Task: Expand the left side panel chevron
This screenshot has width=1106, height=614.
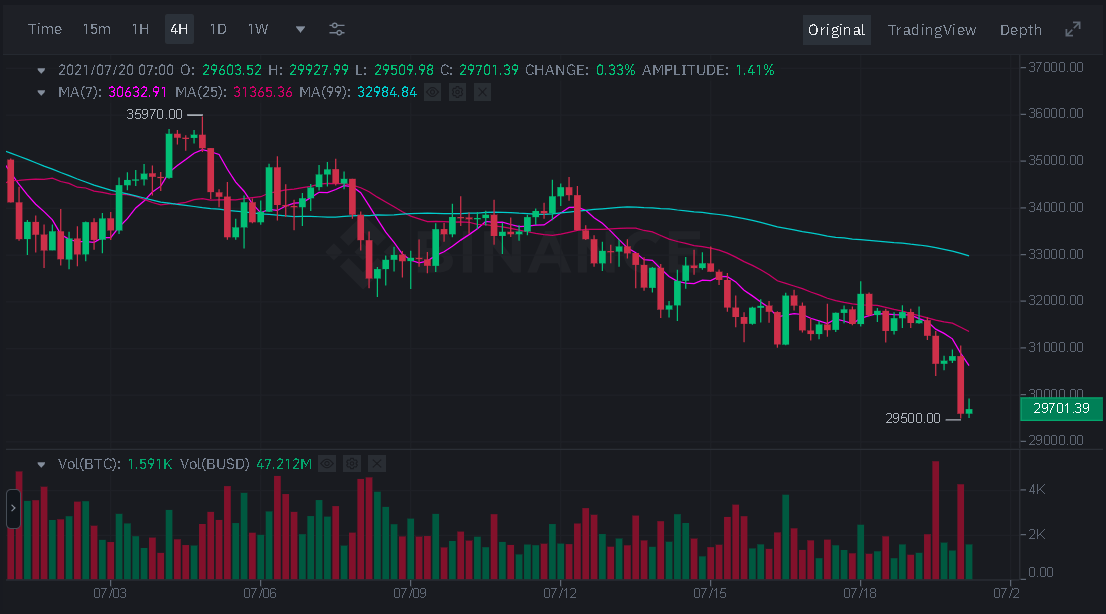Action: point(13,508)
